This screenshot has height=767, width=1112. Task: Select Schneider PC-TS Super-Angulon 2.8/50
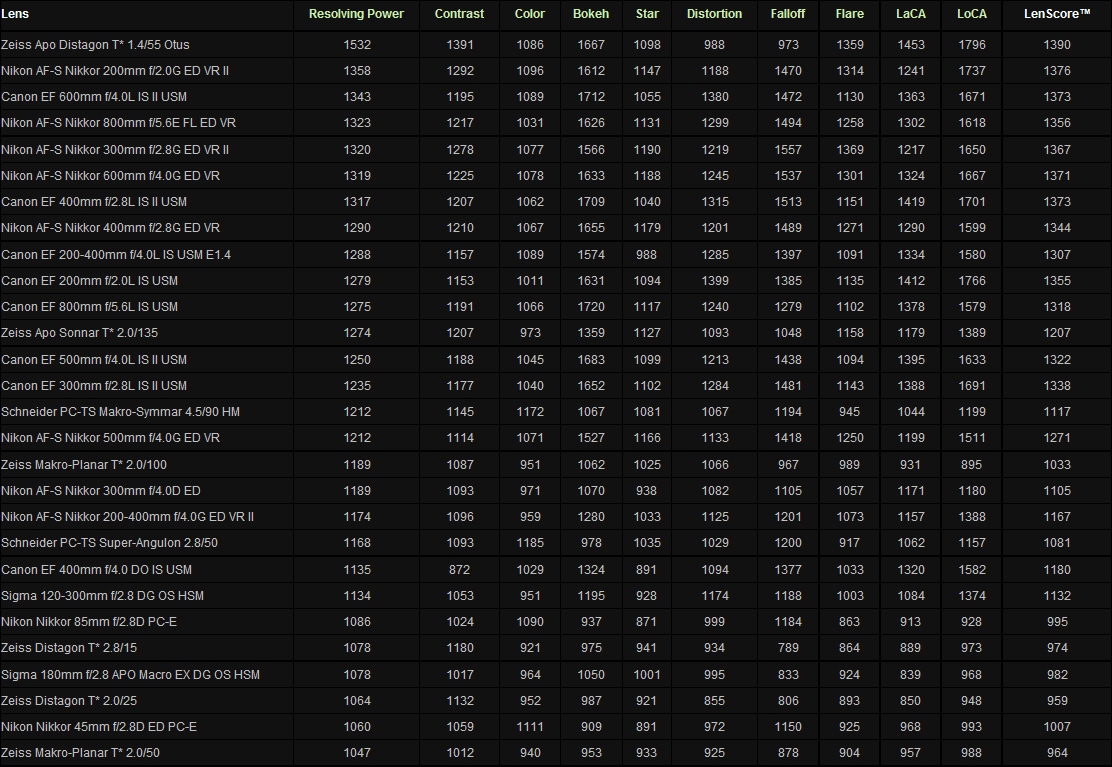click(x=109, y=543)
